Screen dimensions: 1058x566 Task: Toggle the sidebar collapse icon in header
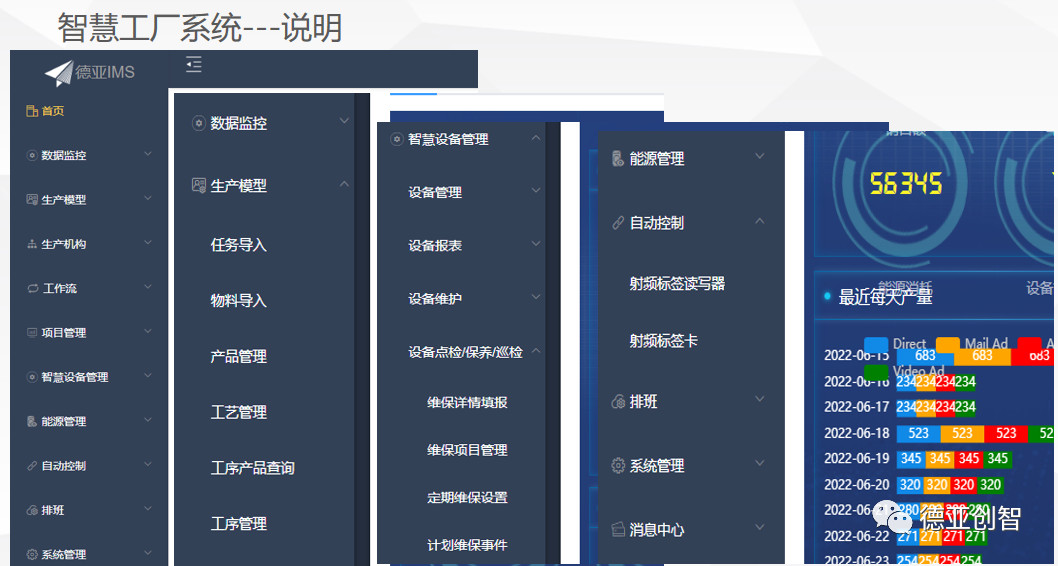(x=194, y=65)
